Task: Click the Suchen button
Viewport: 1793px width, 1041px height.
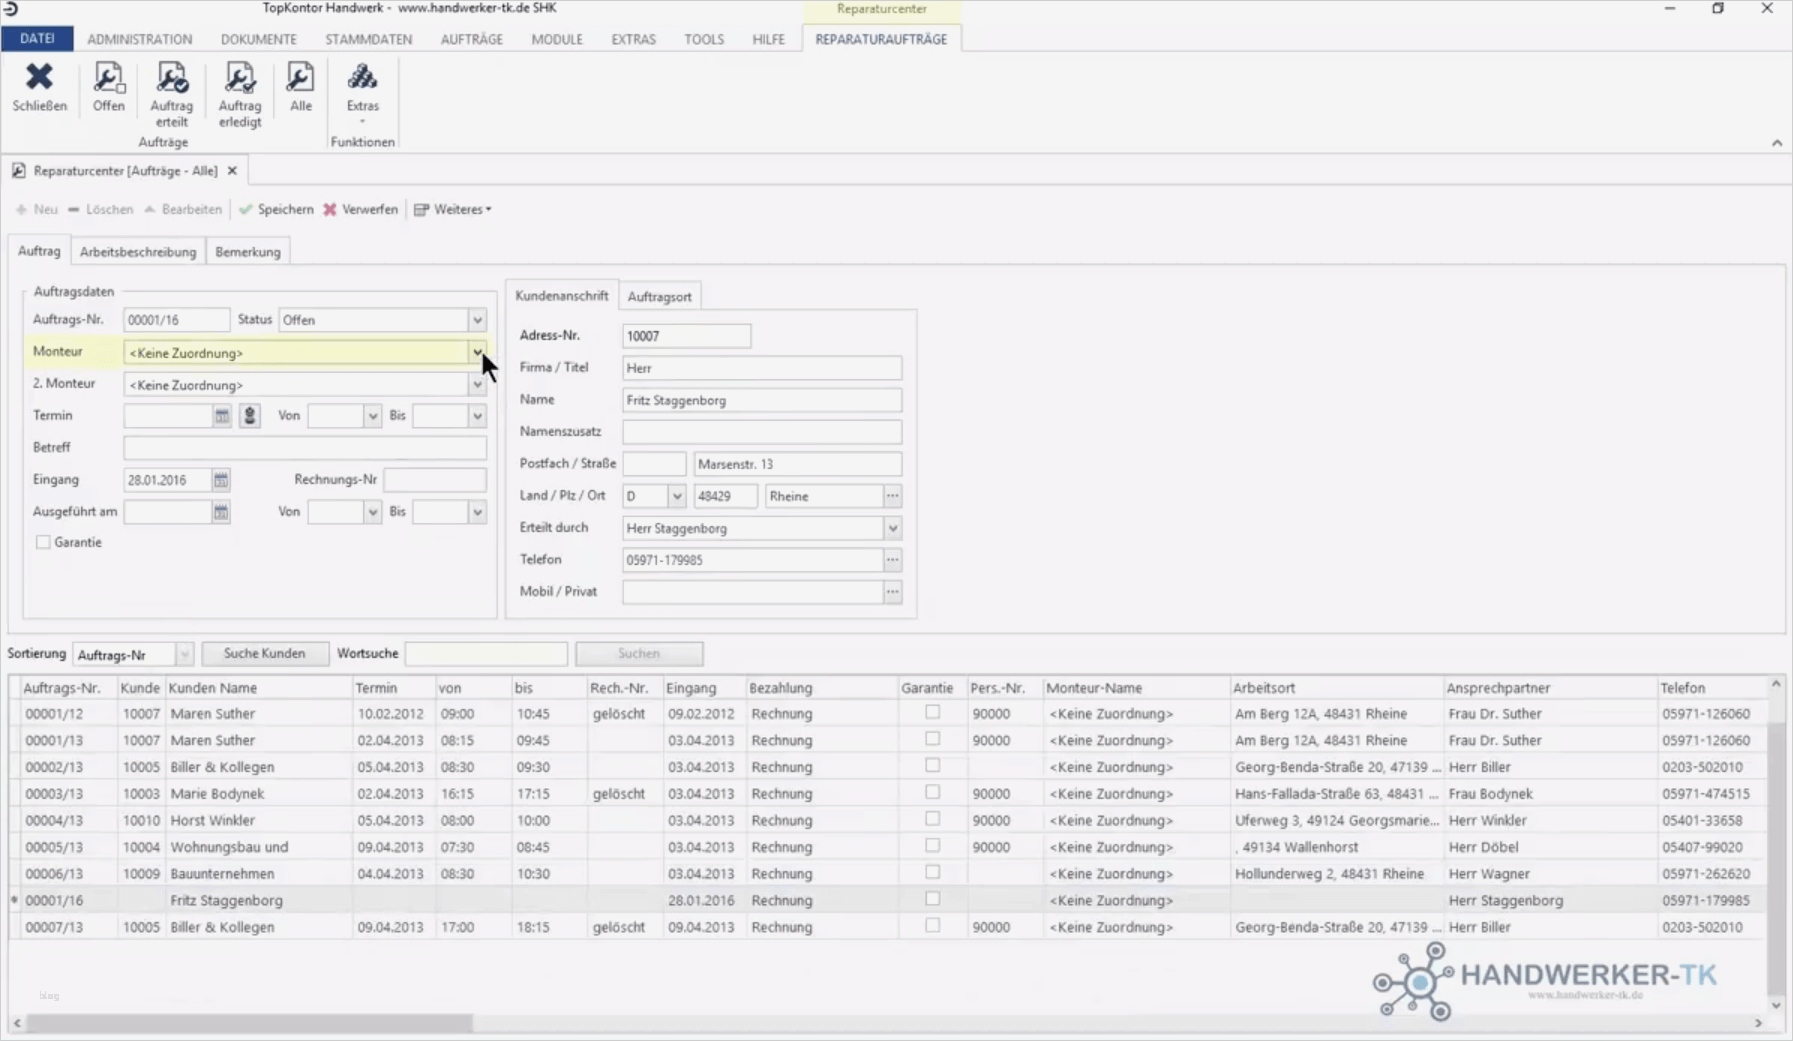Action: pyautogui.click(x=639, y=654)
